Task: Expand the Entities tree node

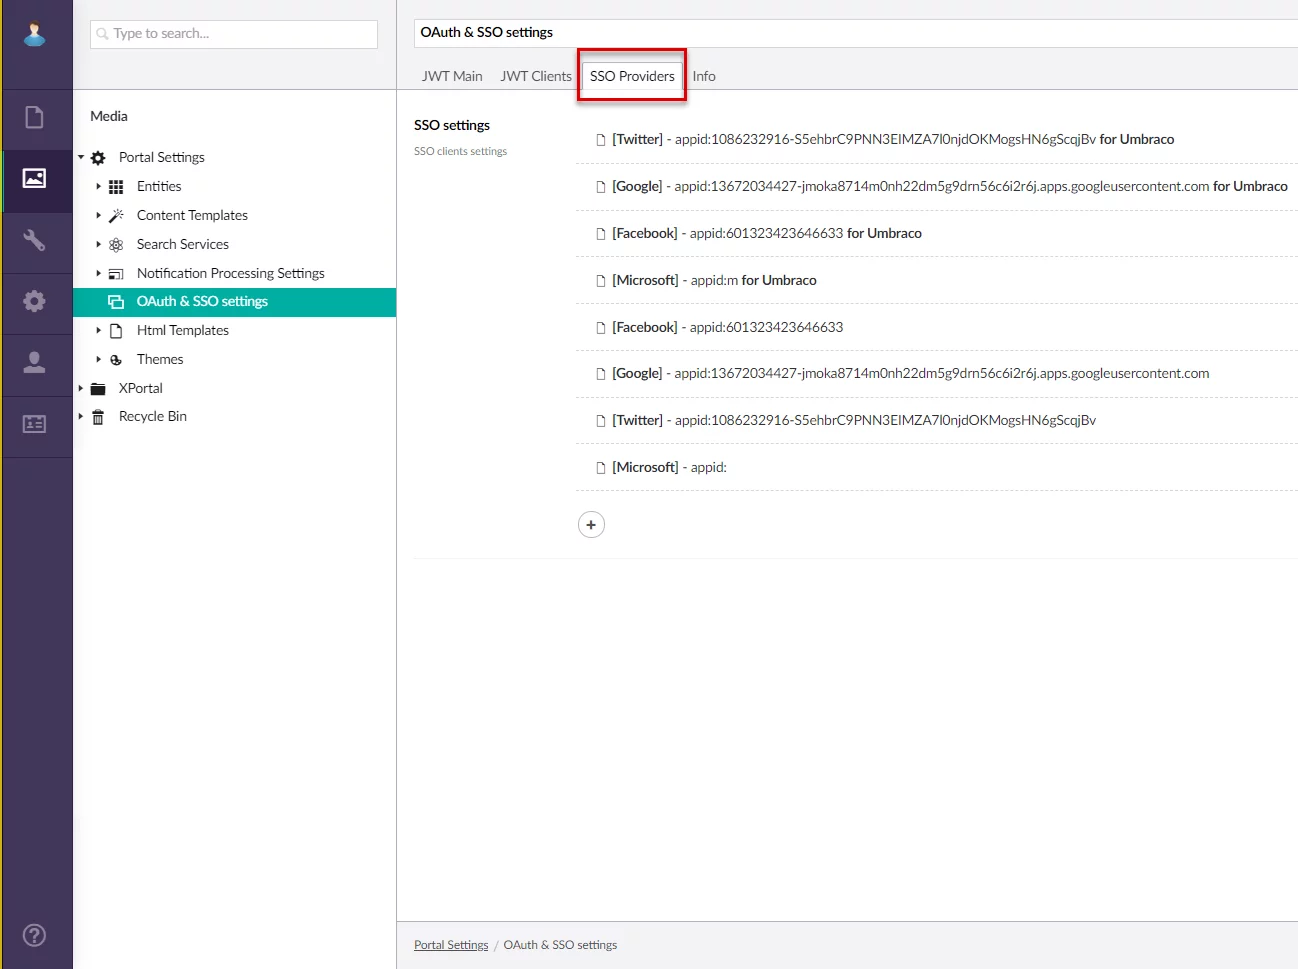Action: point(98,186)
